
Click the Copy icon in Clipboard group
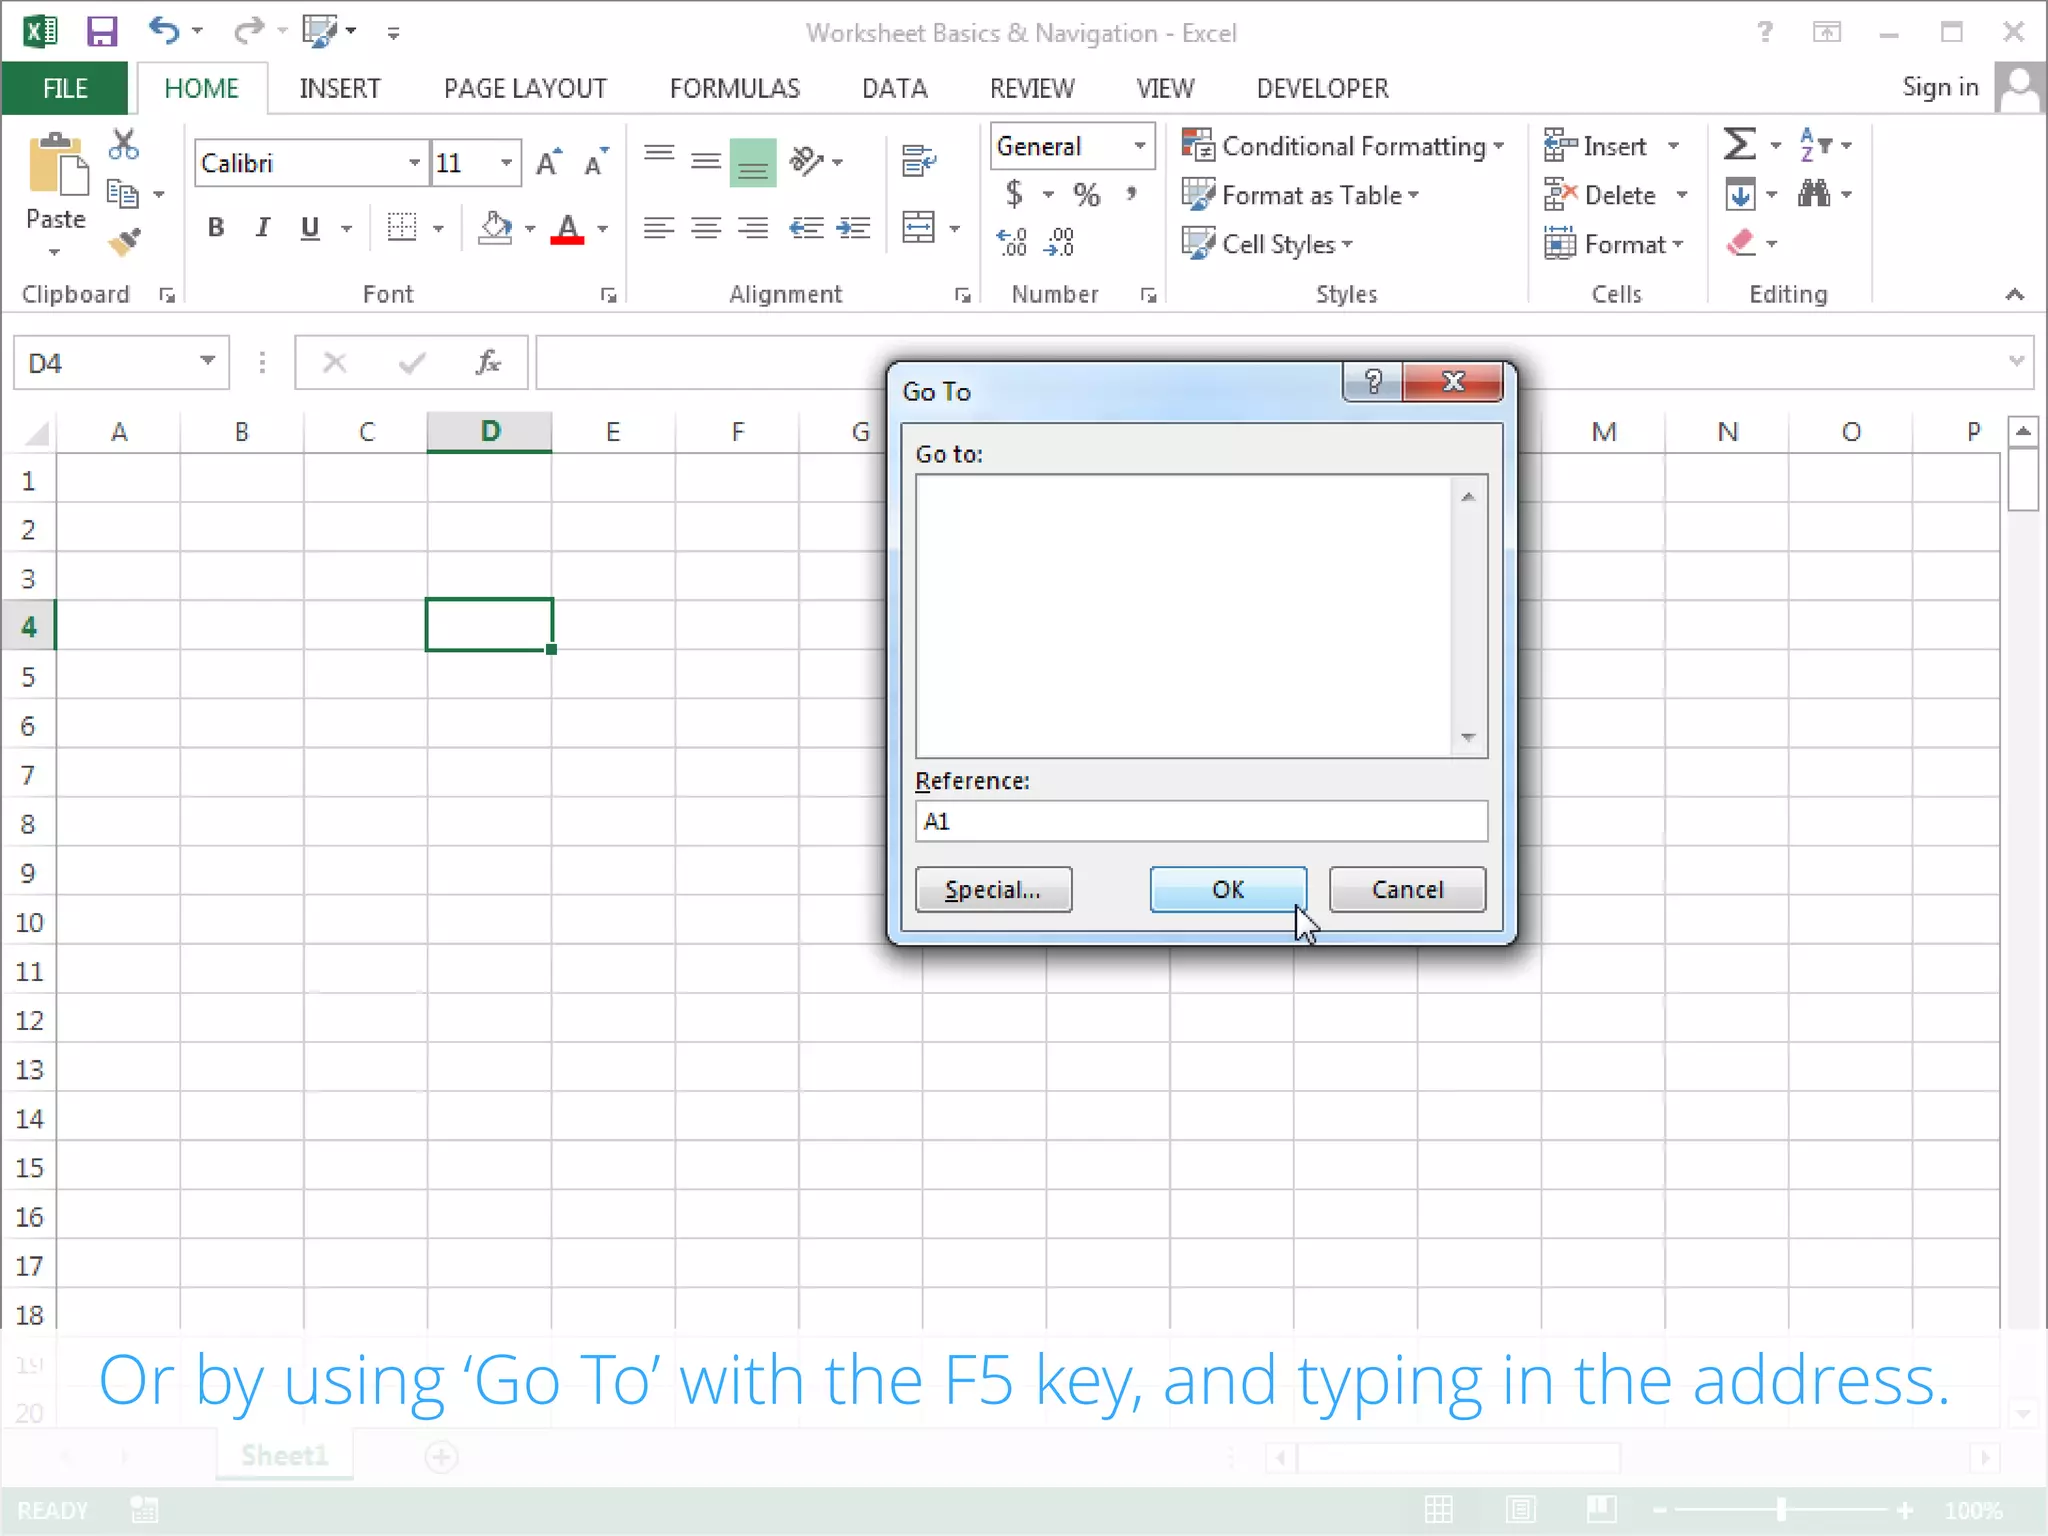(123, 193)
